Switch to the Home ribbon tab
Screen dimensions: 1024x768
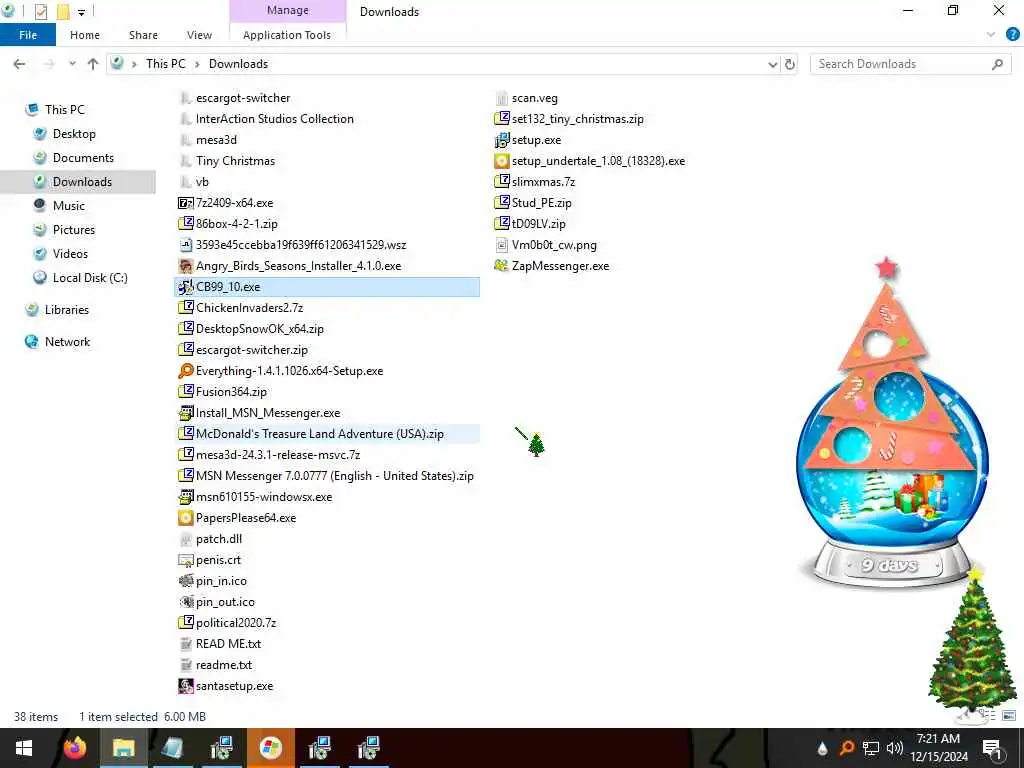pyautogui.click(x=85, y=35)
